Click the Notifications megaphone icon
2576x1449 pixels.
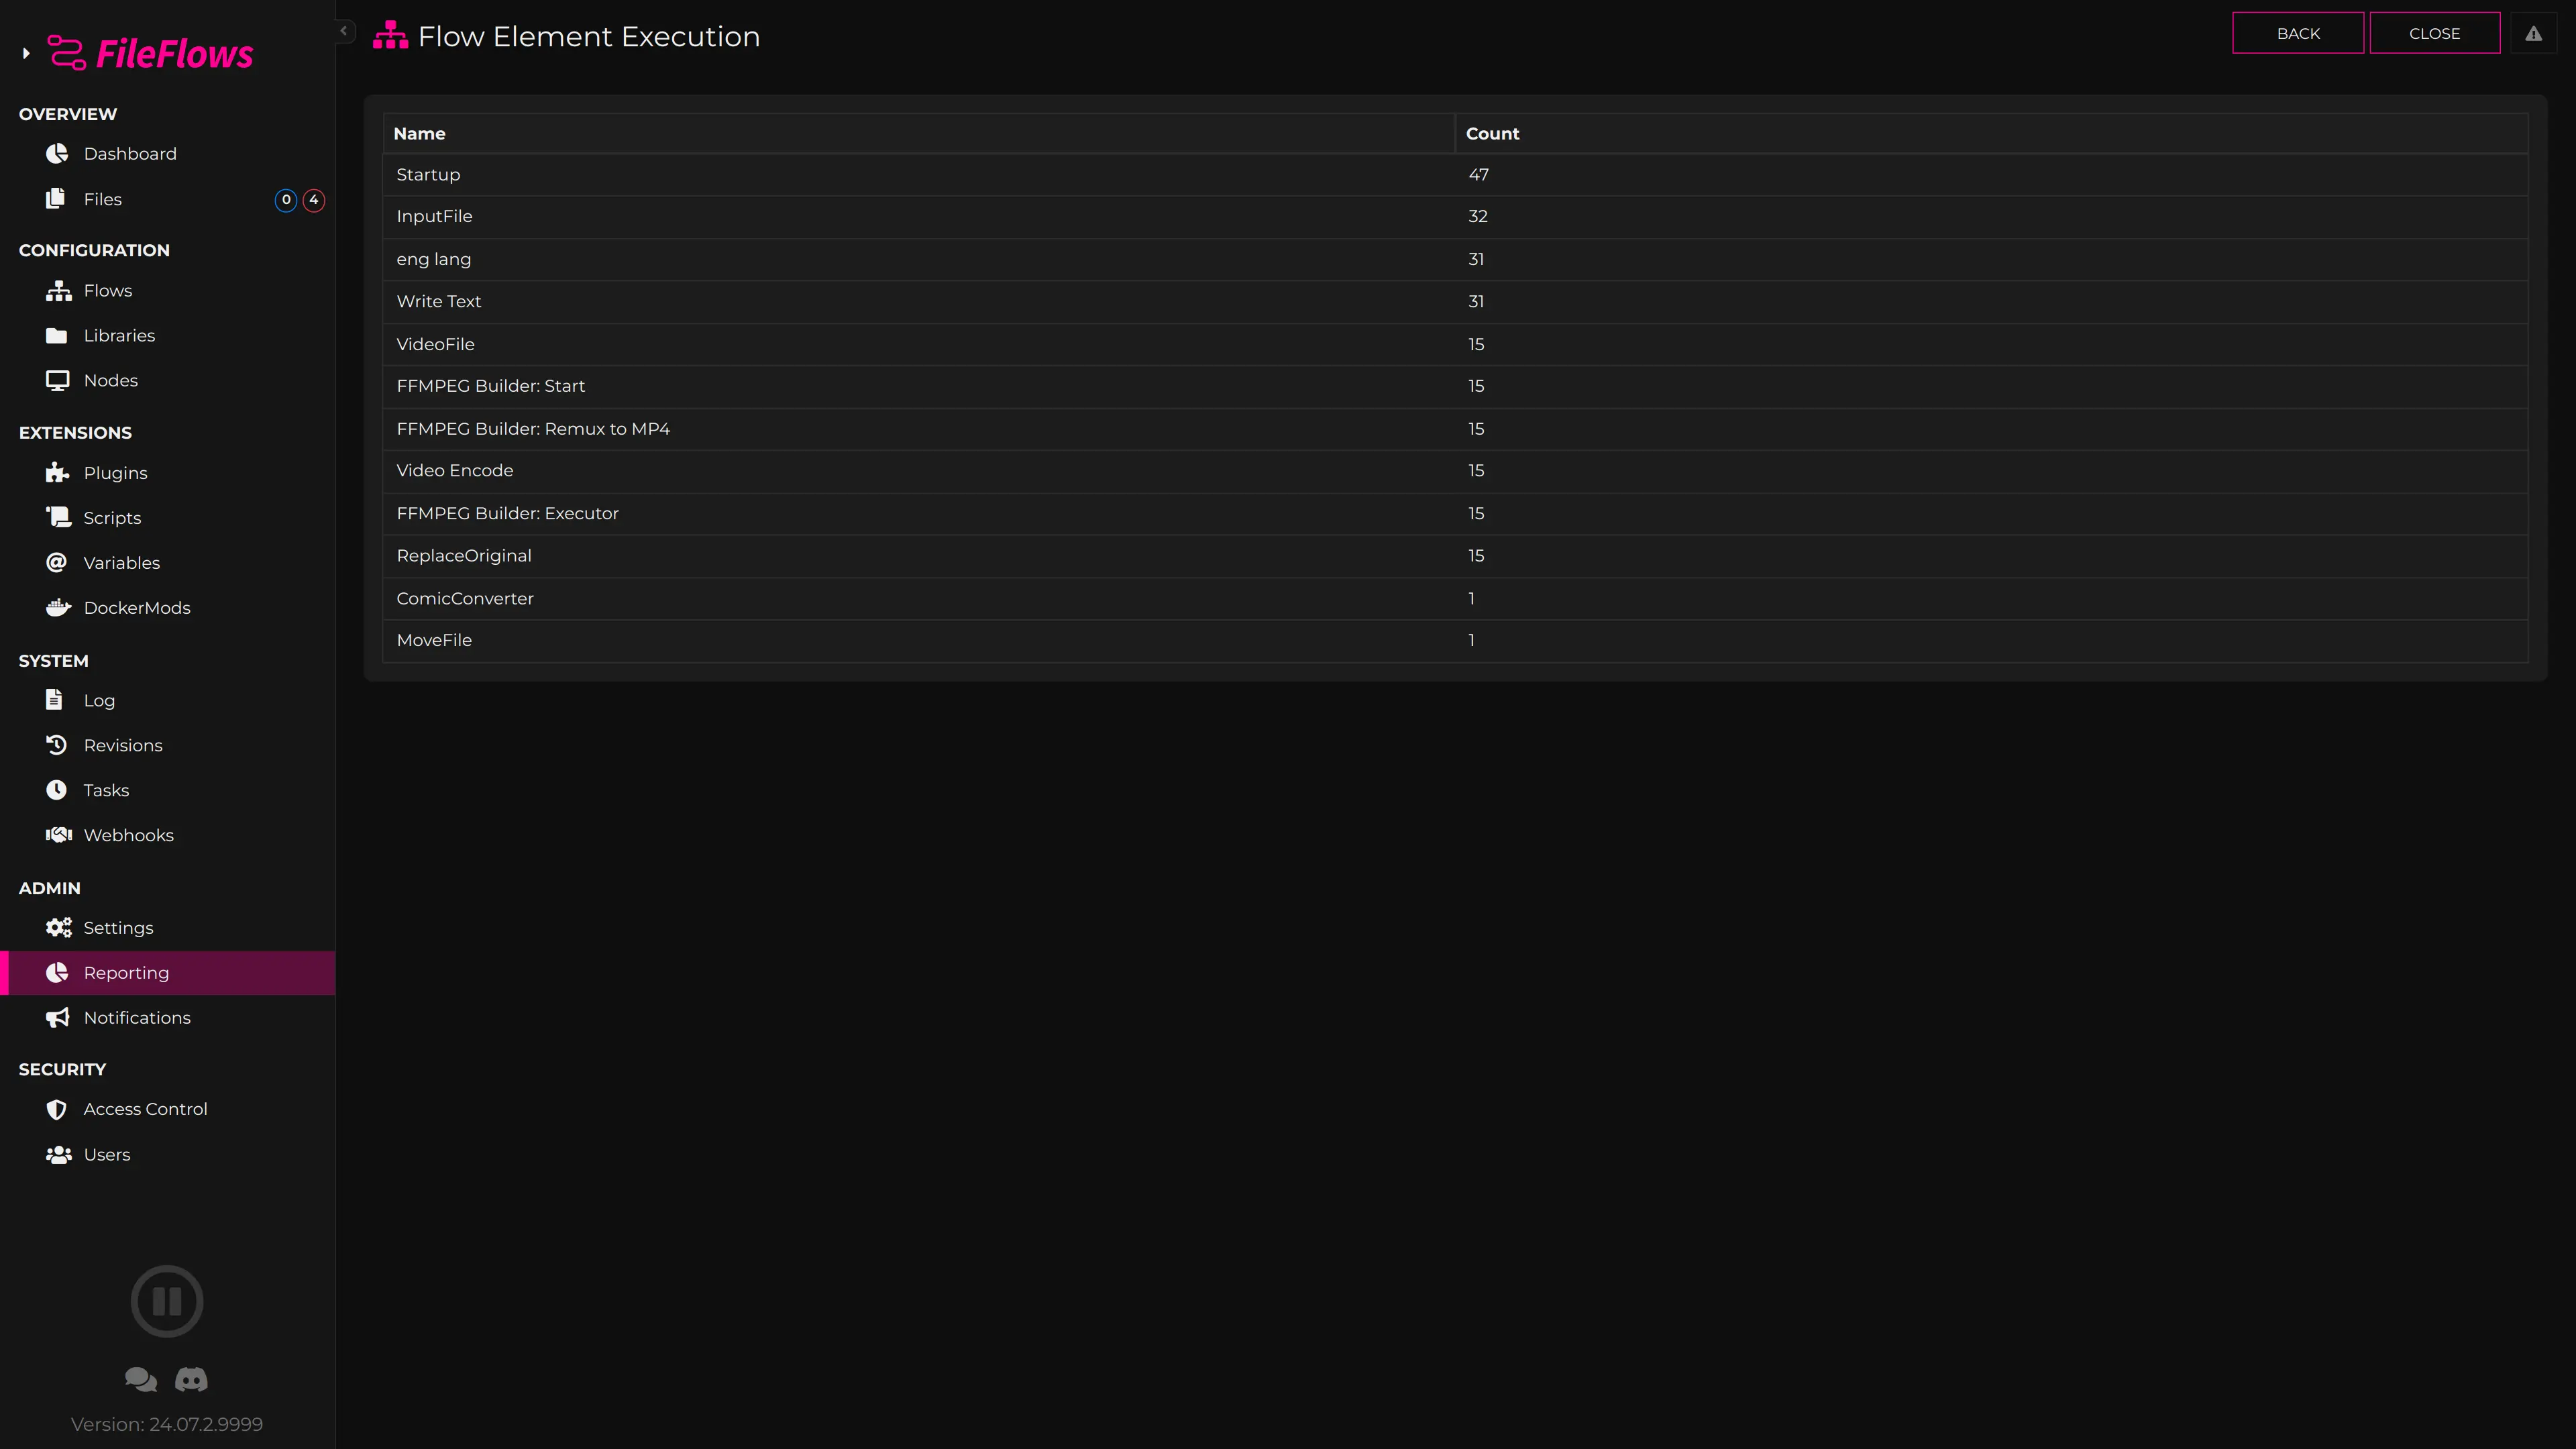pos(58,1017)
